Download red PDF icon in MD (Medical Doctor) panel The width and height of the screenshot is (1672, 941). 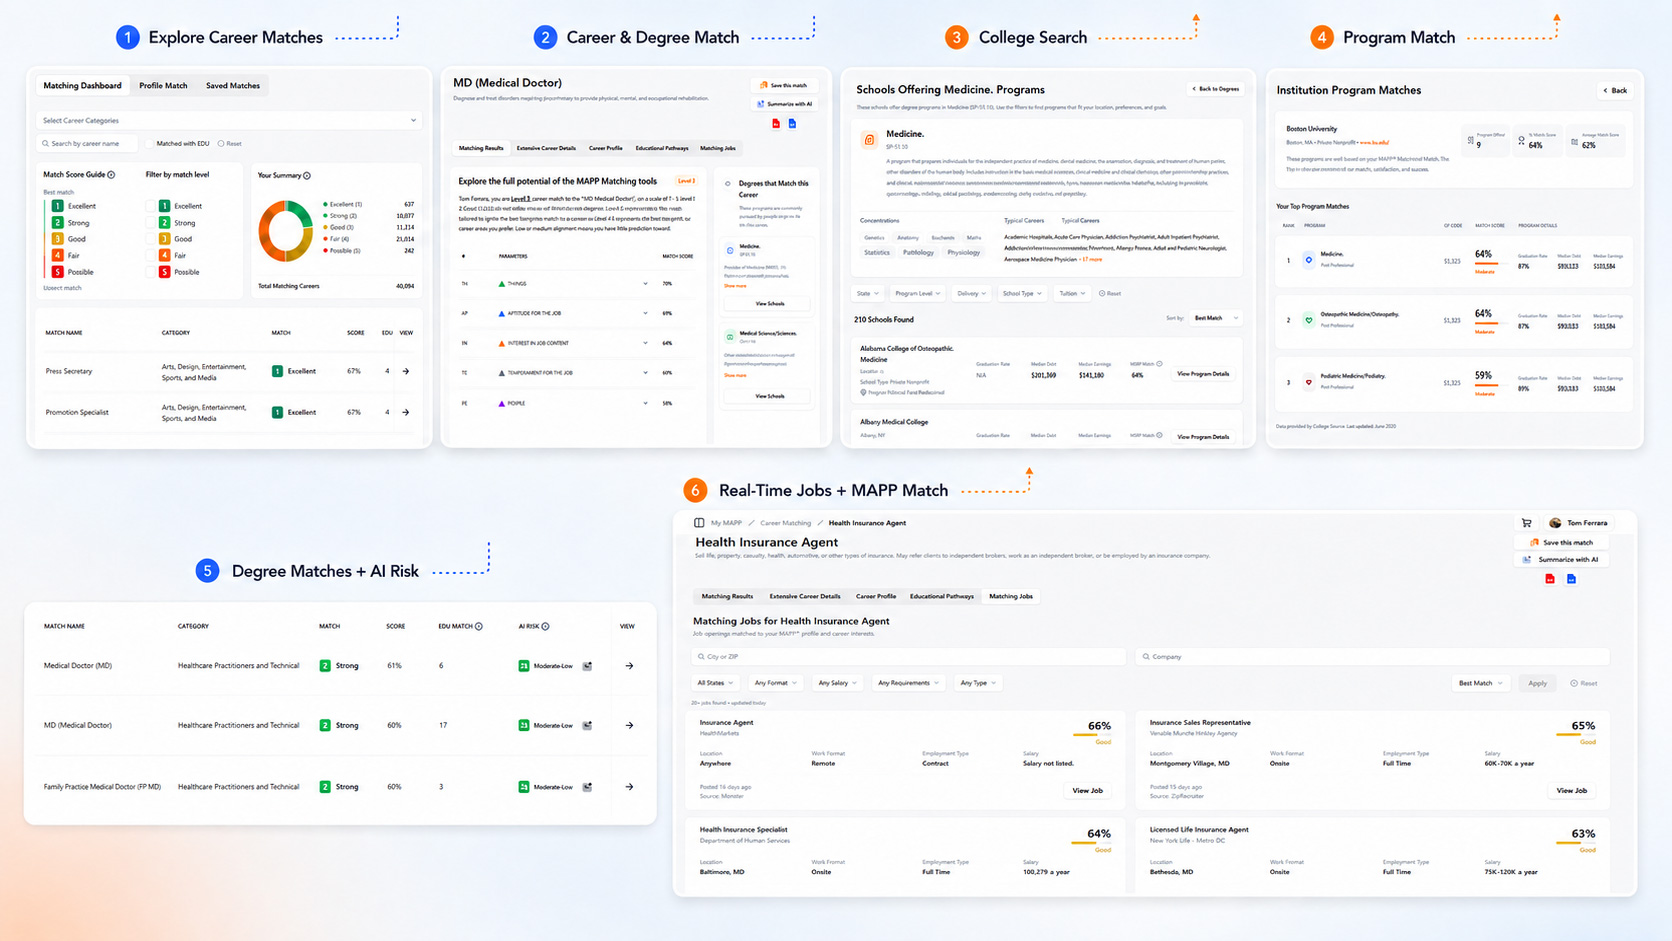(776, 123)
